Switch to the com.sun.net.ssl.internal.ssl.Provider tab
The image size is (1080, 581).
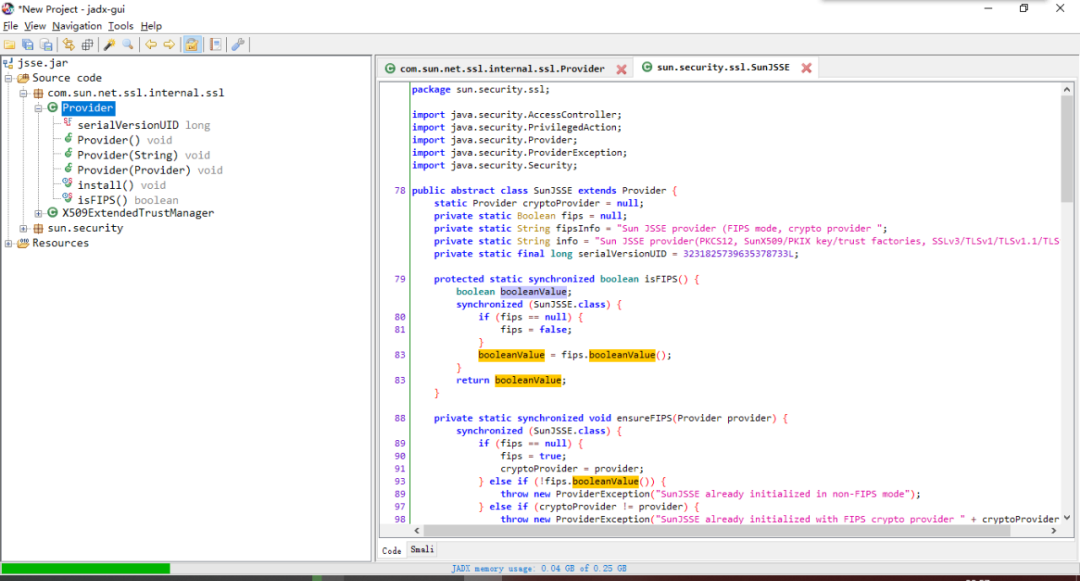pyautogui.click(x=501, y=69)
